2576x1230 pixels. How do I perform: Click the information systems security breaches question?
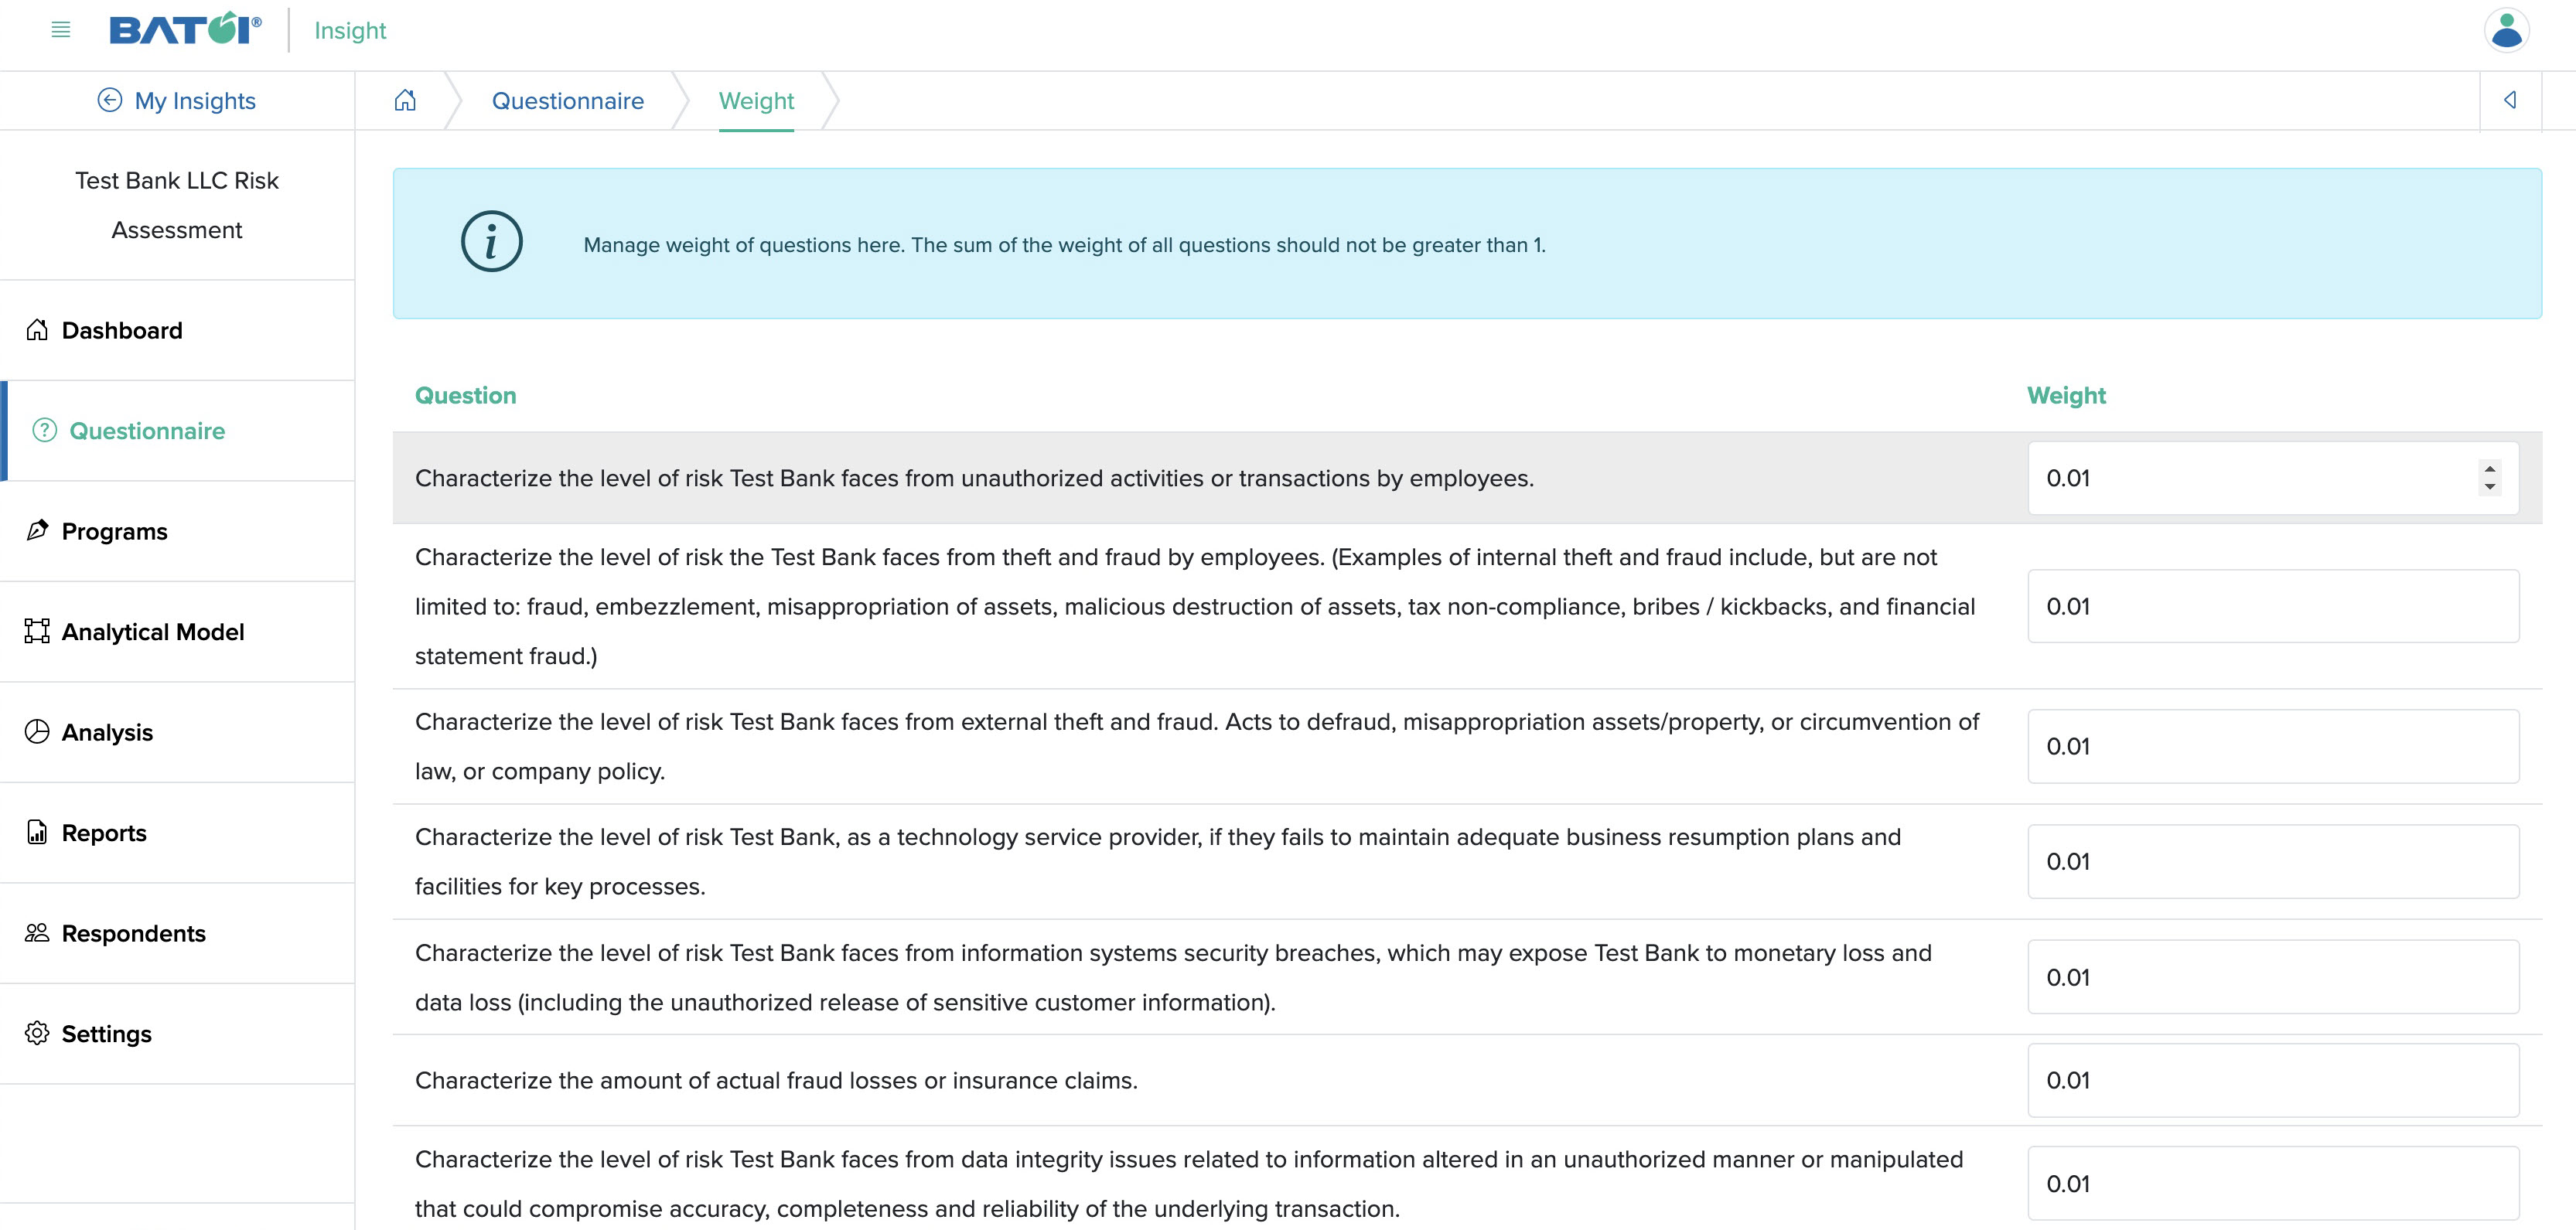[1173, 977]
